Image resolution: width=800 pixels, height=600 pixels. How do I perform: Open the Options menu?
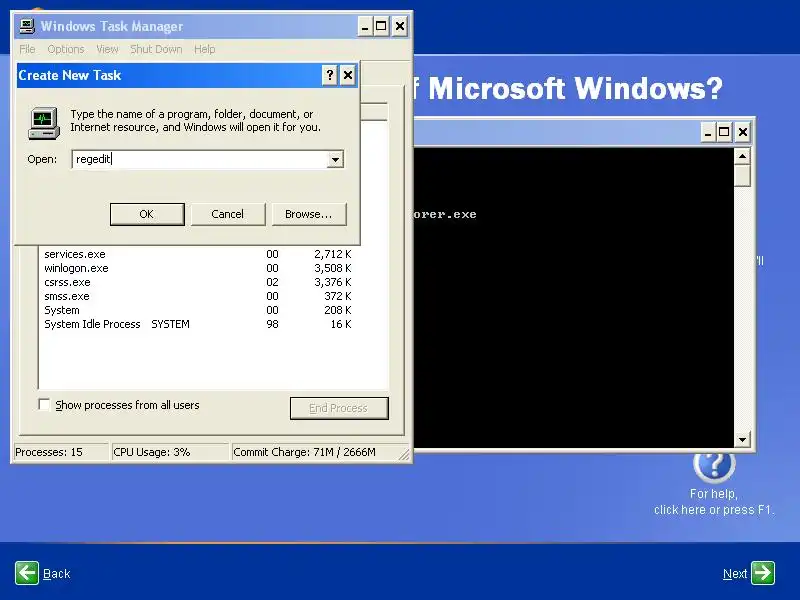pos(66,49)
